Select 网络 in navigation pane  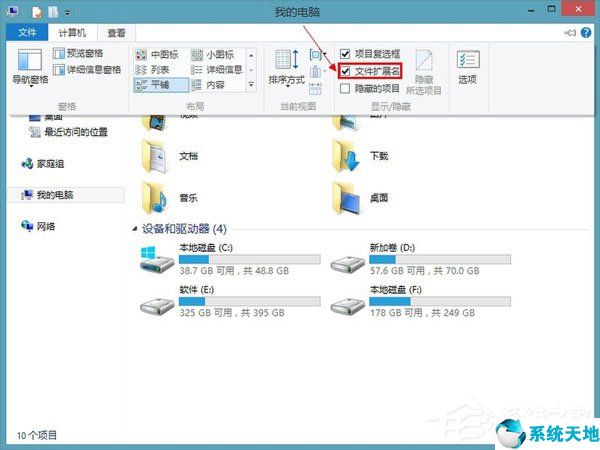(38, 227)
